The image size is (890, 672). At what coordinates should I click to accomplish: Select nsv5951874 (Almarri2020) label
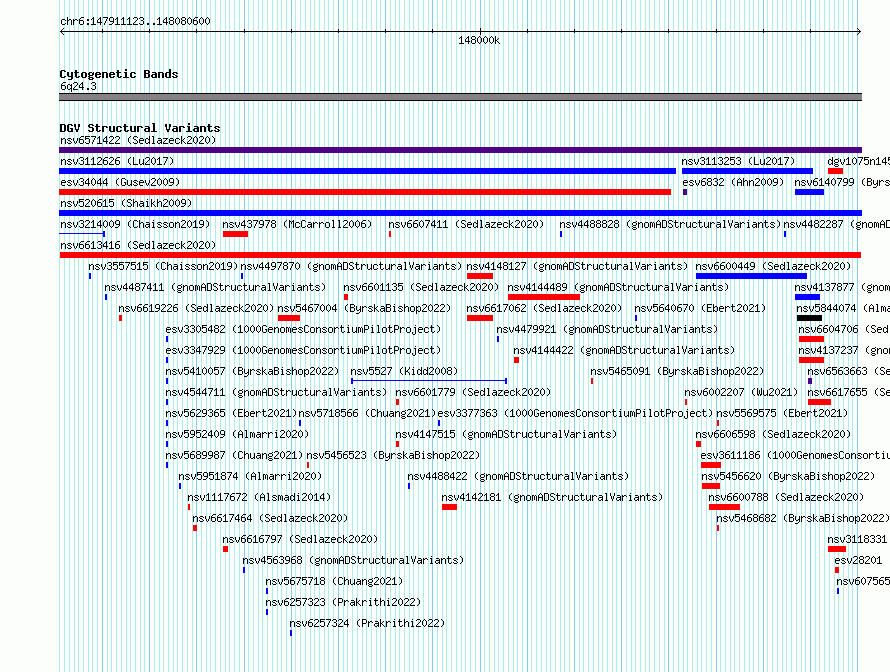(250, 476)
